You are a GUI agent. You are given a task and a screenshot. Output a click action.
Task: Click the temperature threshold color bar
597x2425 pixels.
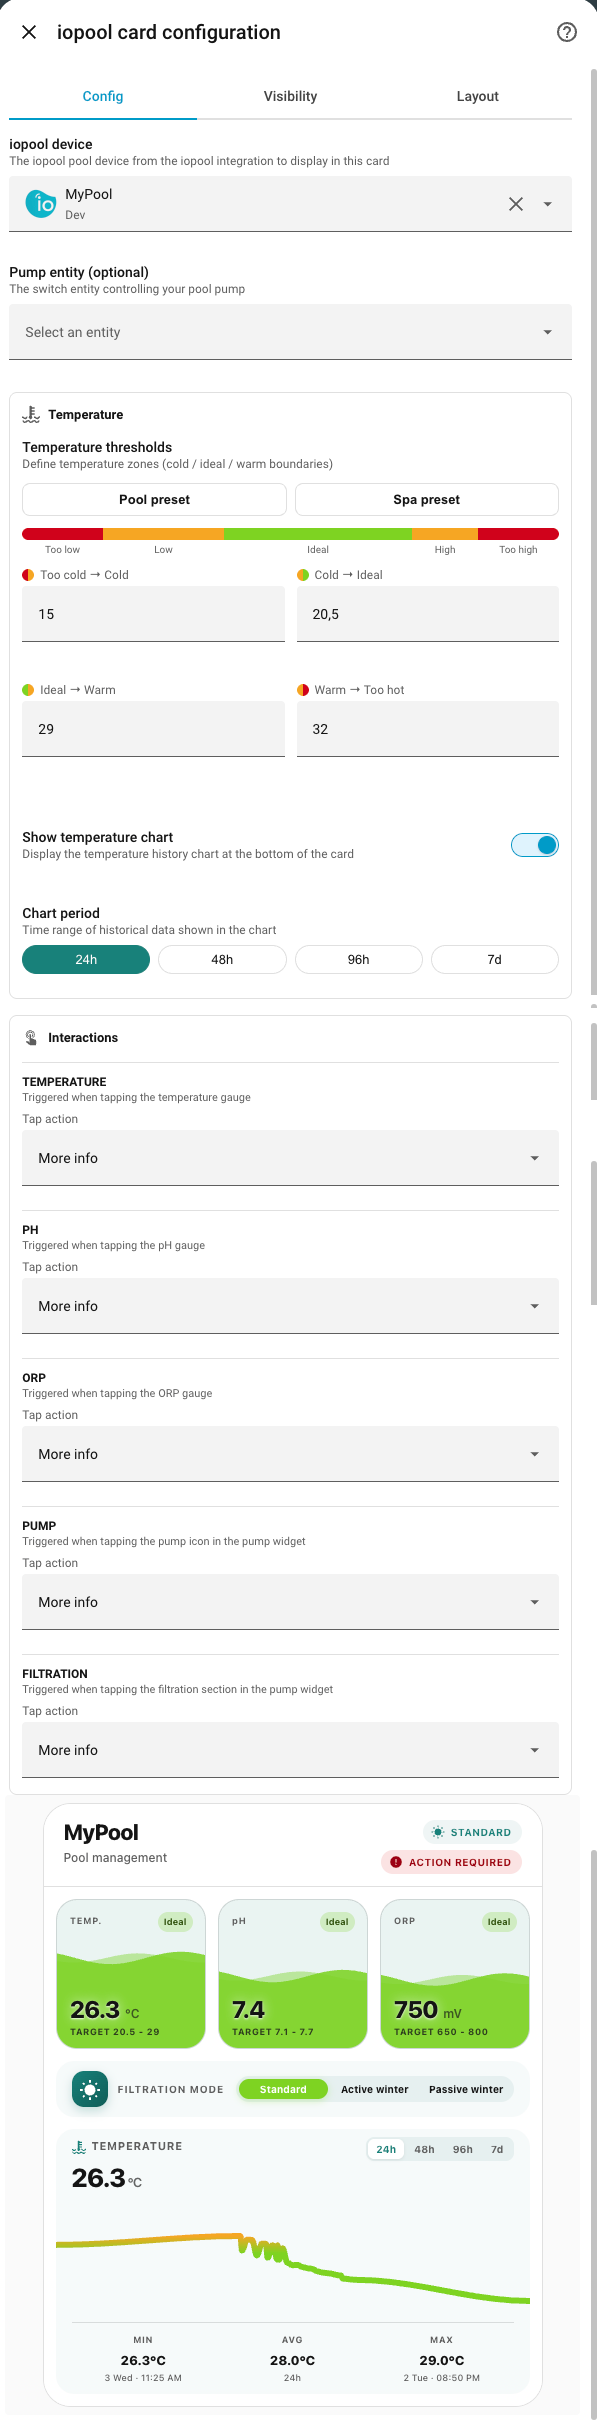coord(290,534)
